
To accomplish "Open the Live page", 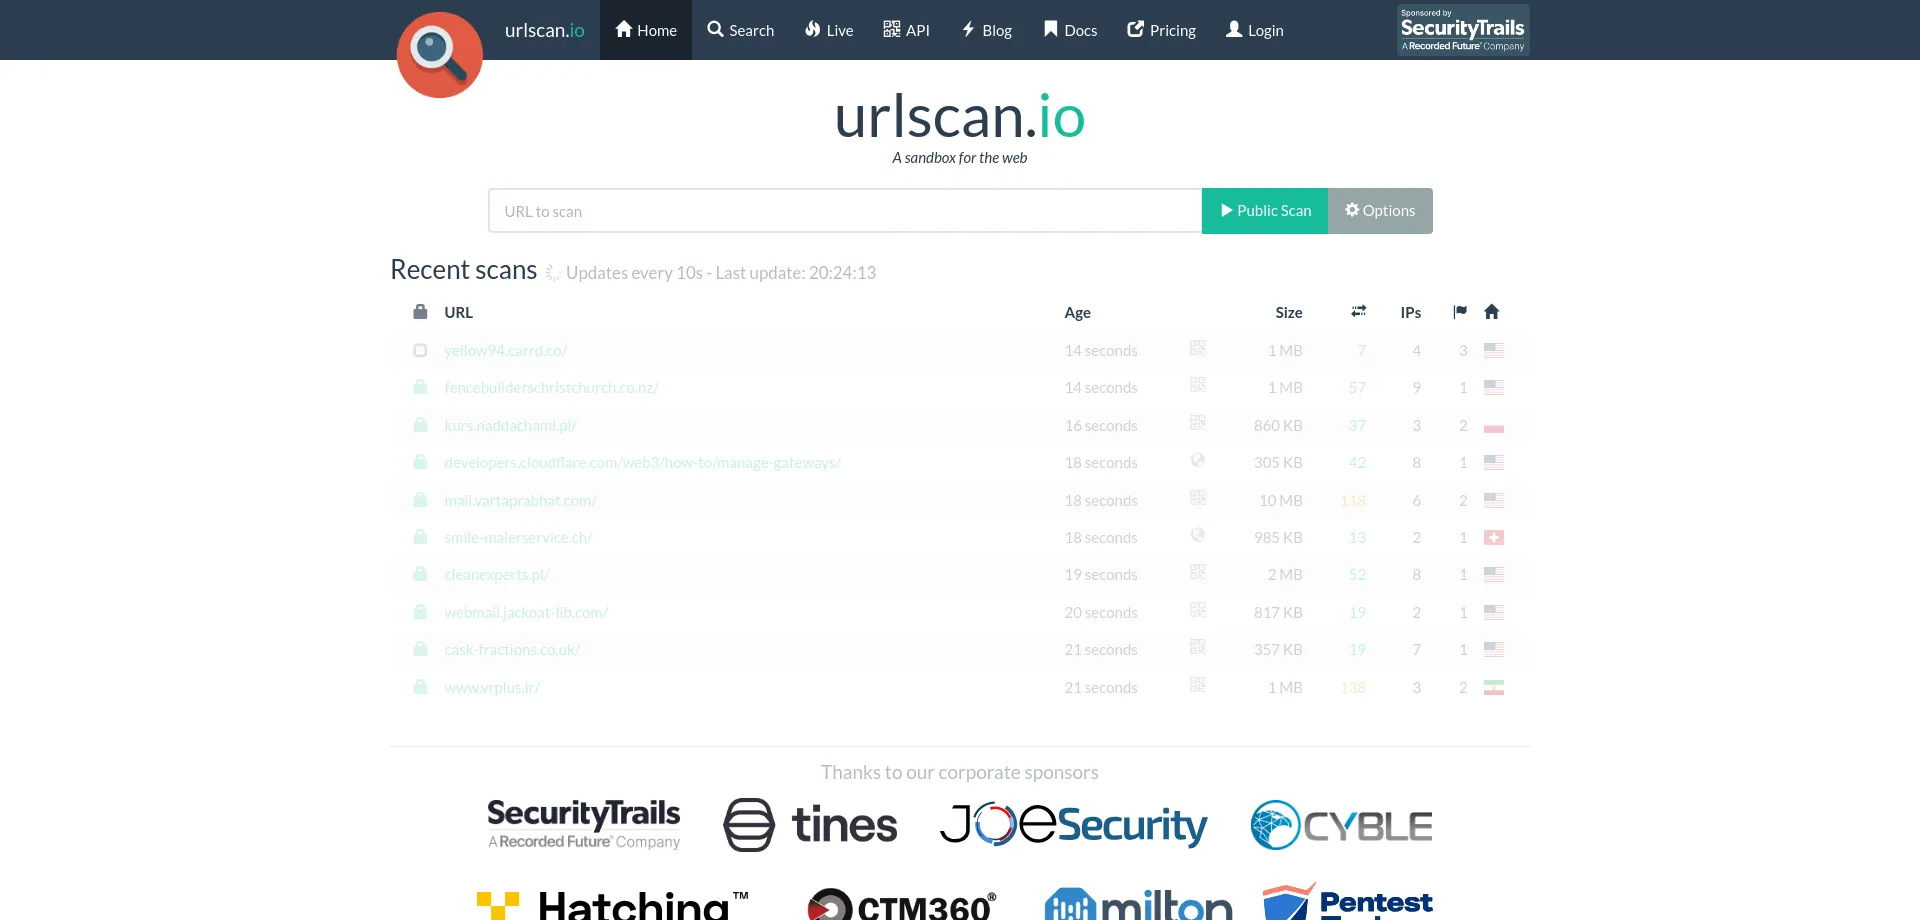I will 829,30.
